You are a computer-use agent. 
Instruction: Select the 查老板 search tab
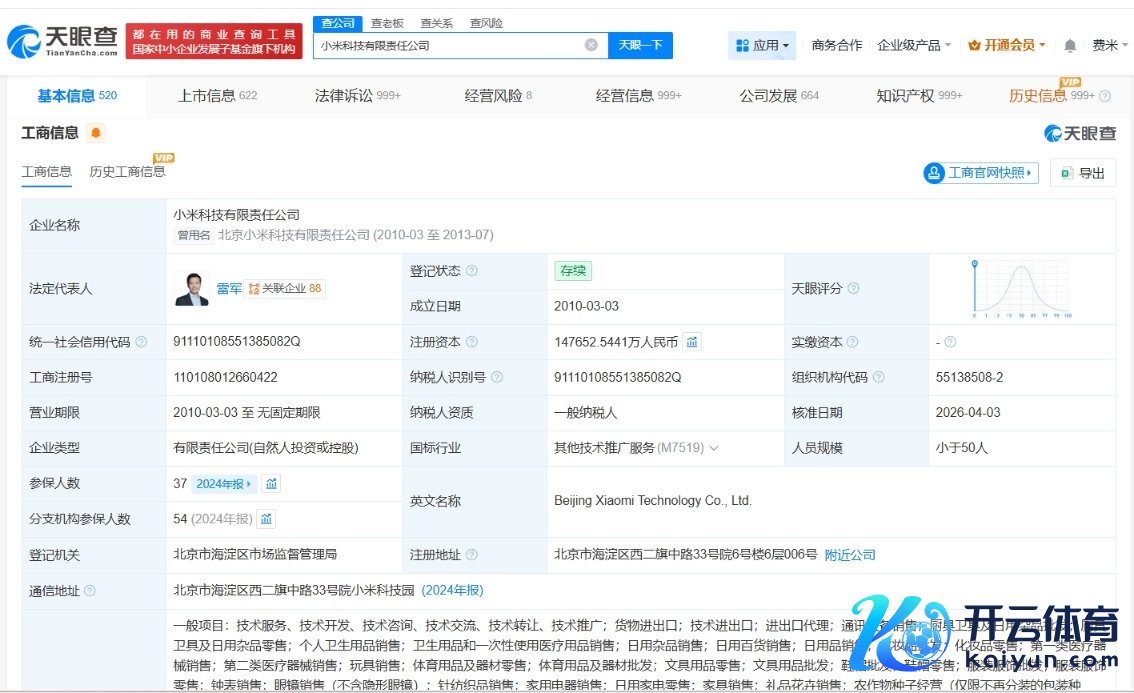[x=387, y=23]
